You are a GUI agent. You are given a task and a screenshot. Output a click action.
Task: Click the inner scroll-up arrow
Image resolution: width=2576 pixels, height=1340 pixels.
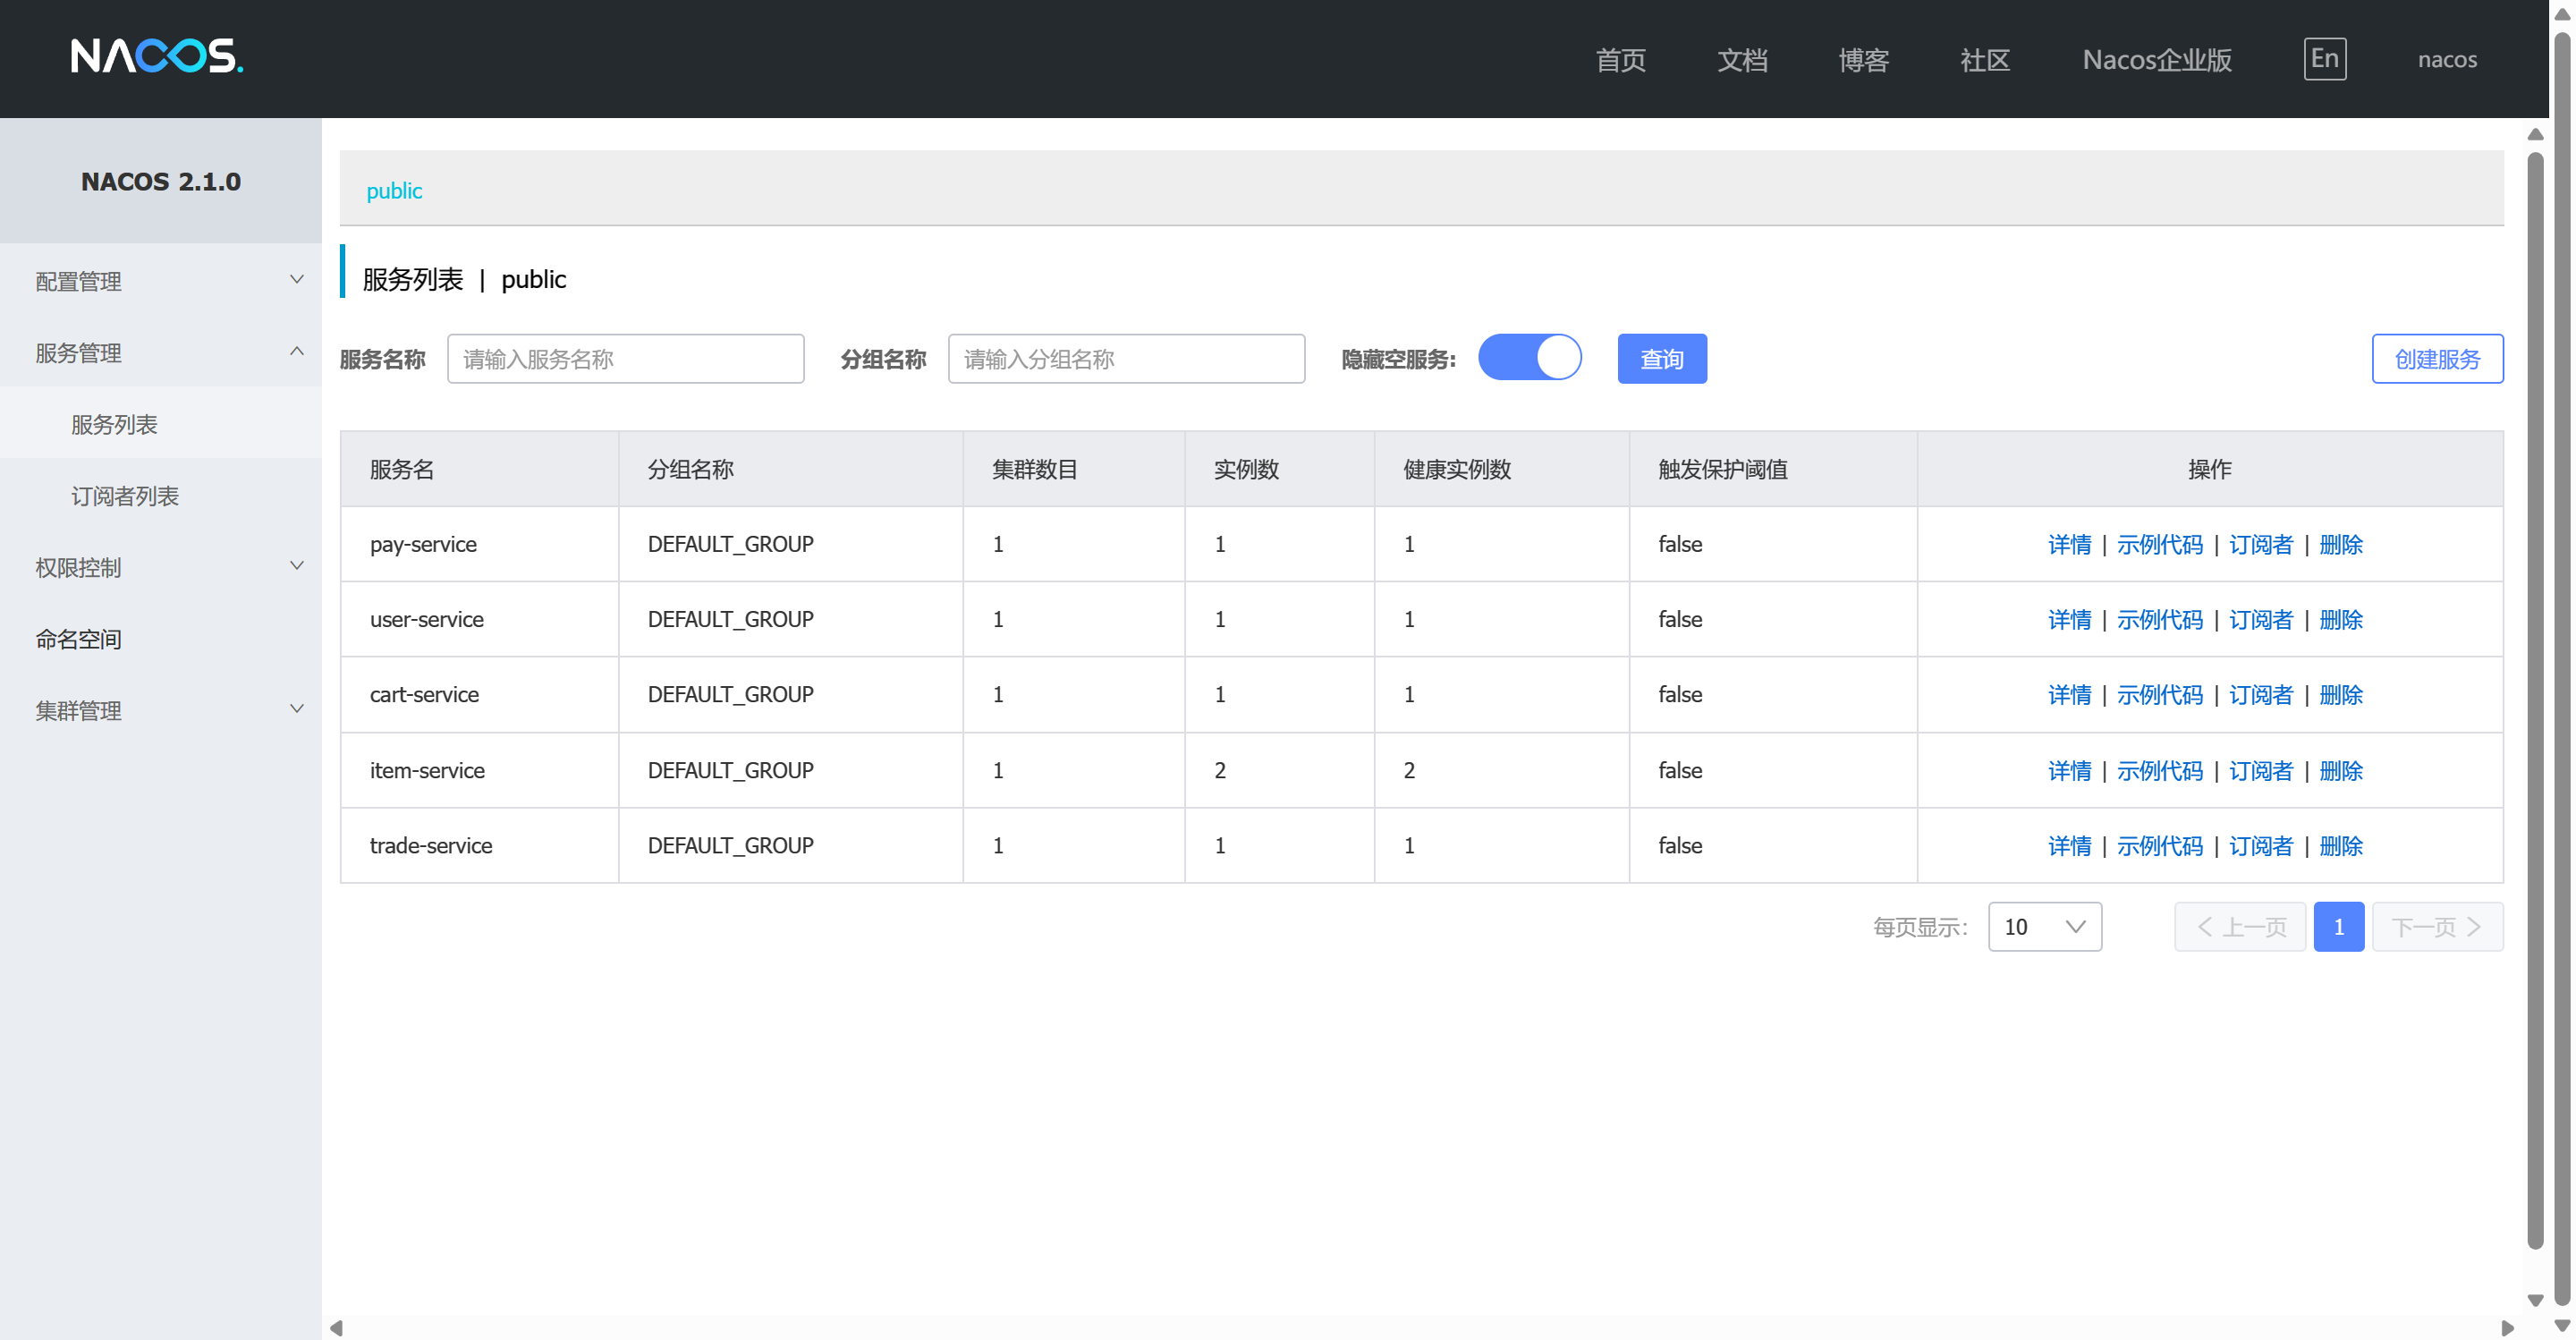tap(2534, 134)
